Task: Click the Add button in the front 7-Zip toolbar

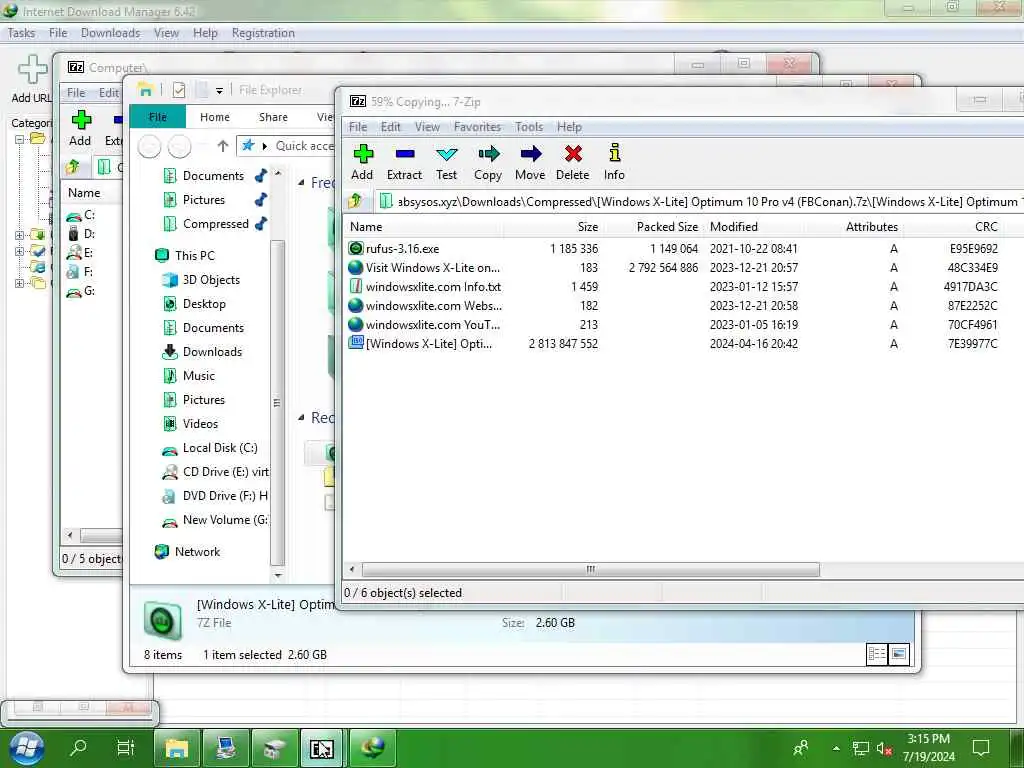Action: [x=362, y=162]
